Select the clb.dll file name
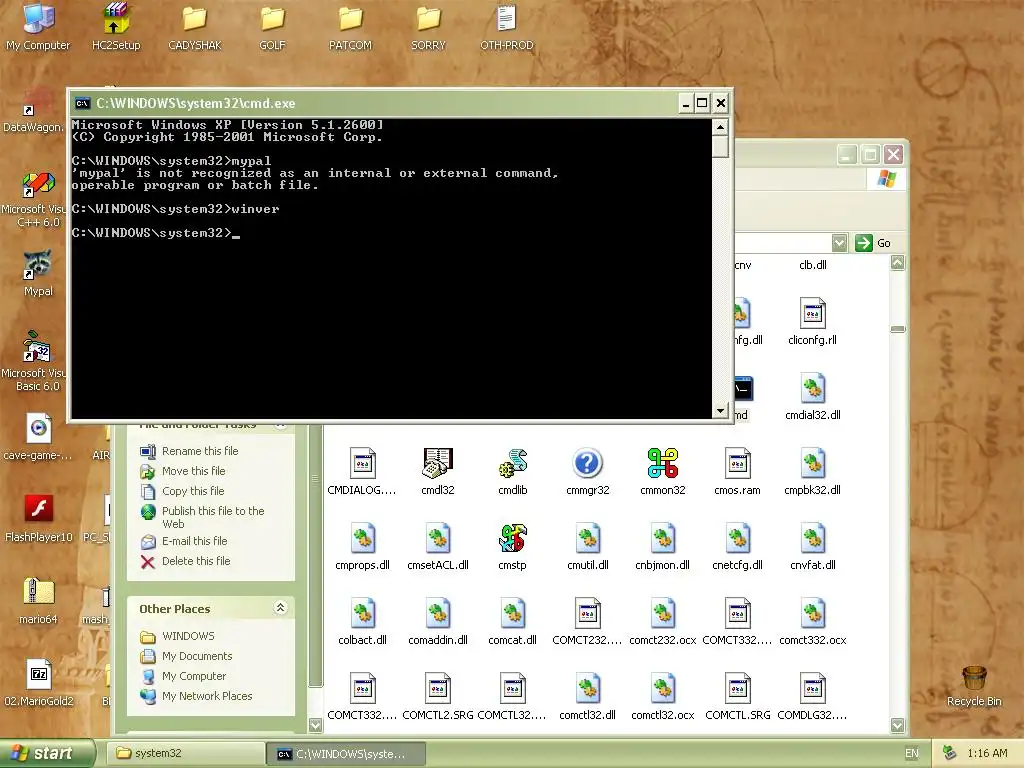1024x768 pixels. 812,265
